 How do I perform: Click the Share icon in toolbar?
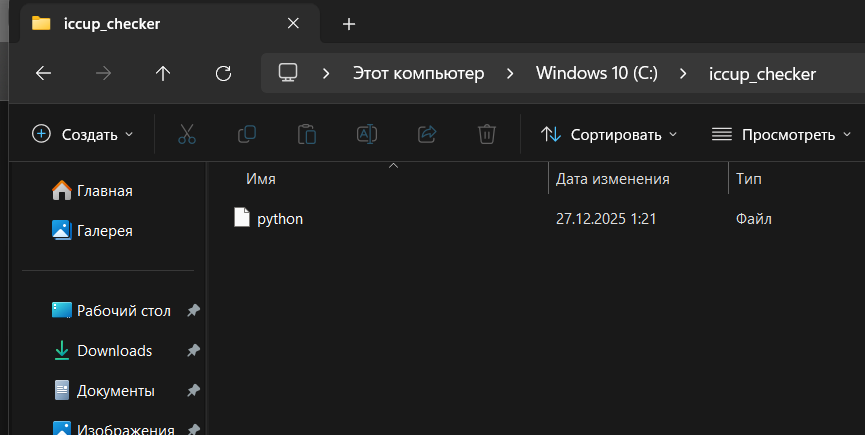427,134
